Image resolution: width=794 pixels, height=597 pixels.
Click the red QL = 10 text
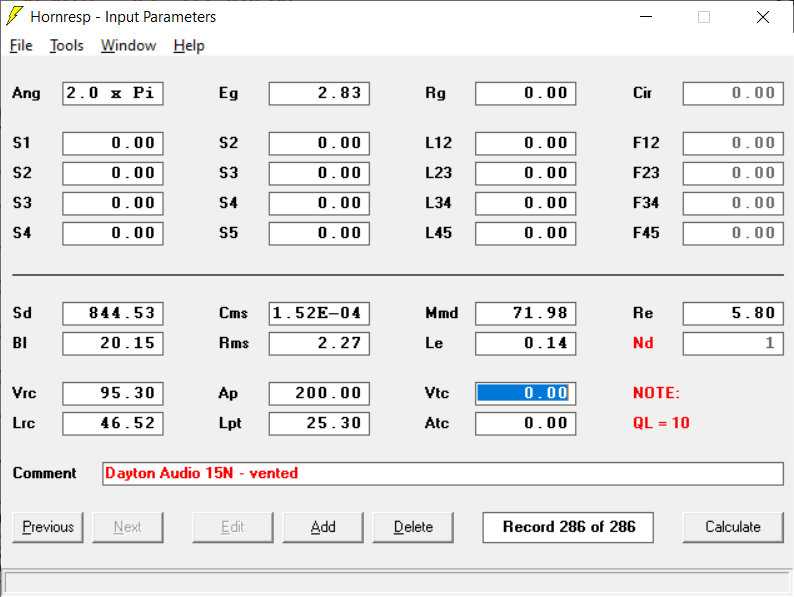pyautogui.click(x=661, y=423)
